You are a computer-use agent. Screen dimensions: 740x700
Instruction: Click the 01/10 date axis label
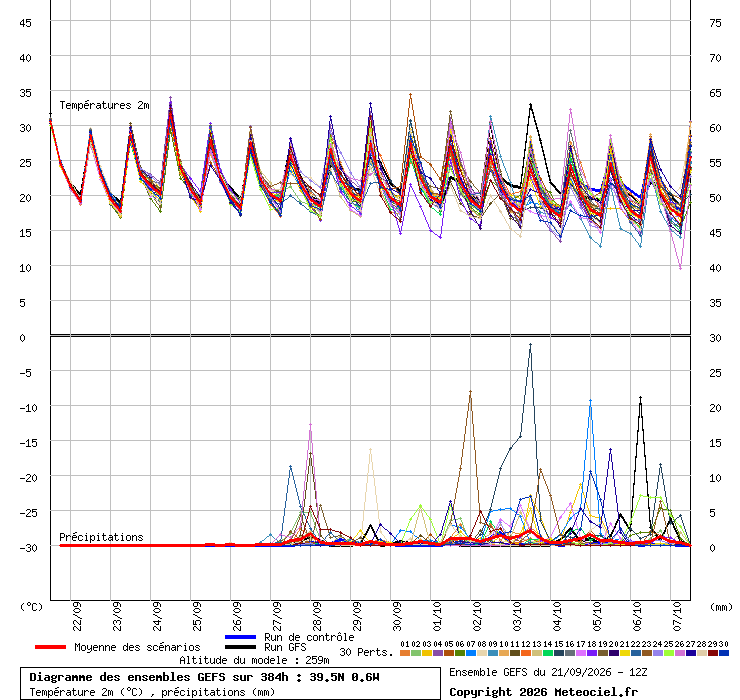click(x=437, y=616)
